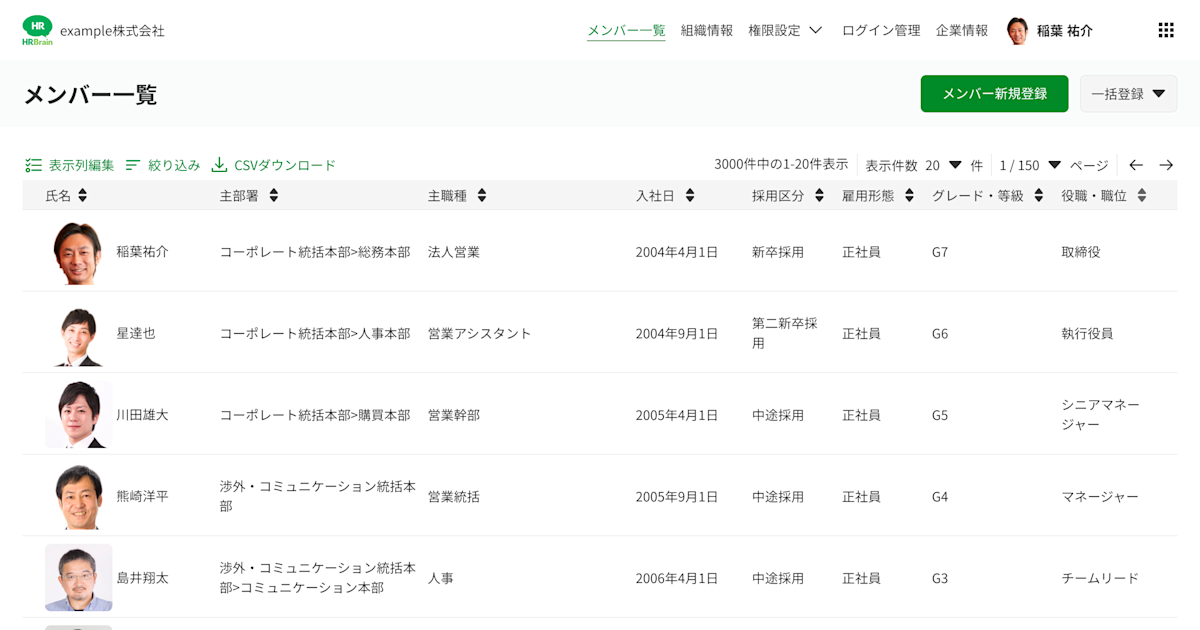This screenshot has height=630, width=1200.
Task: Click the previous page arrow
Action: [1135, 165]
